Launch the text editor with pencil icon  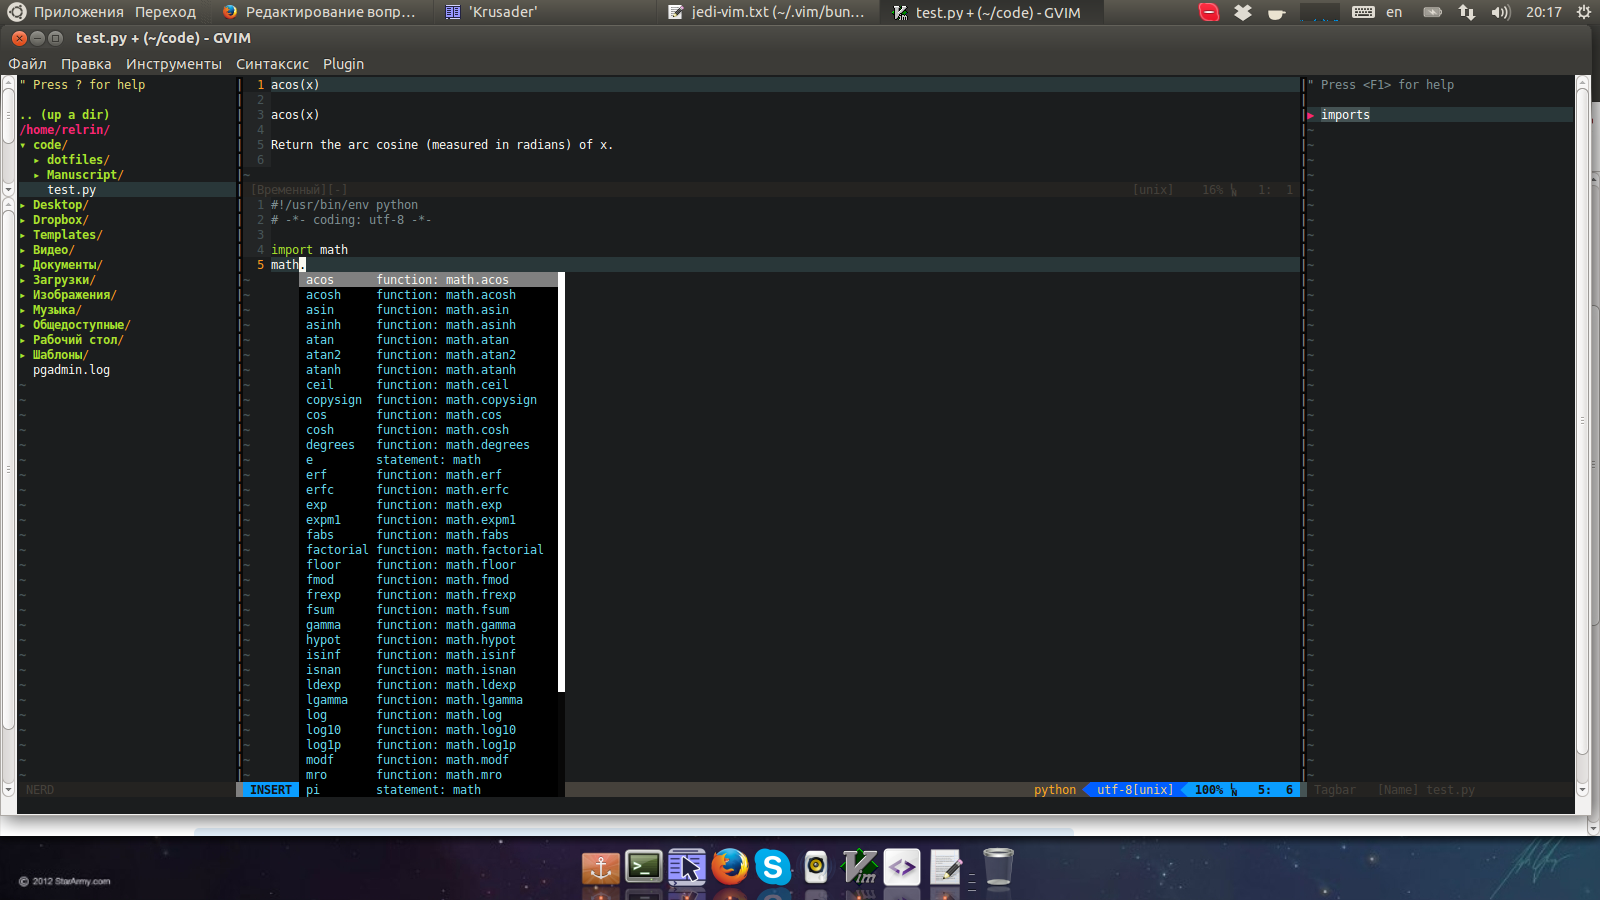click(946, 867)
